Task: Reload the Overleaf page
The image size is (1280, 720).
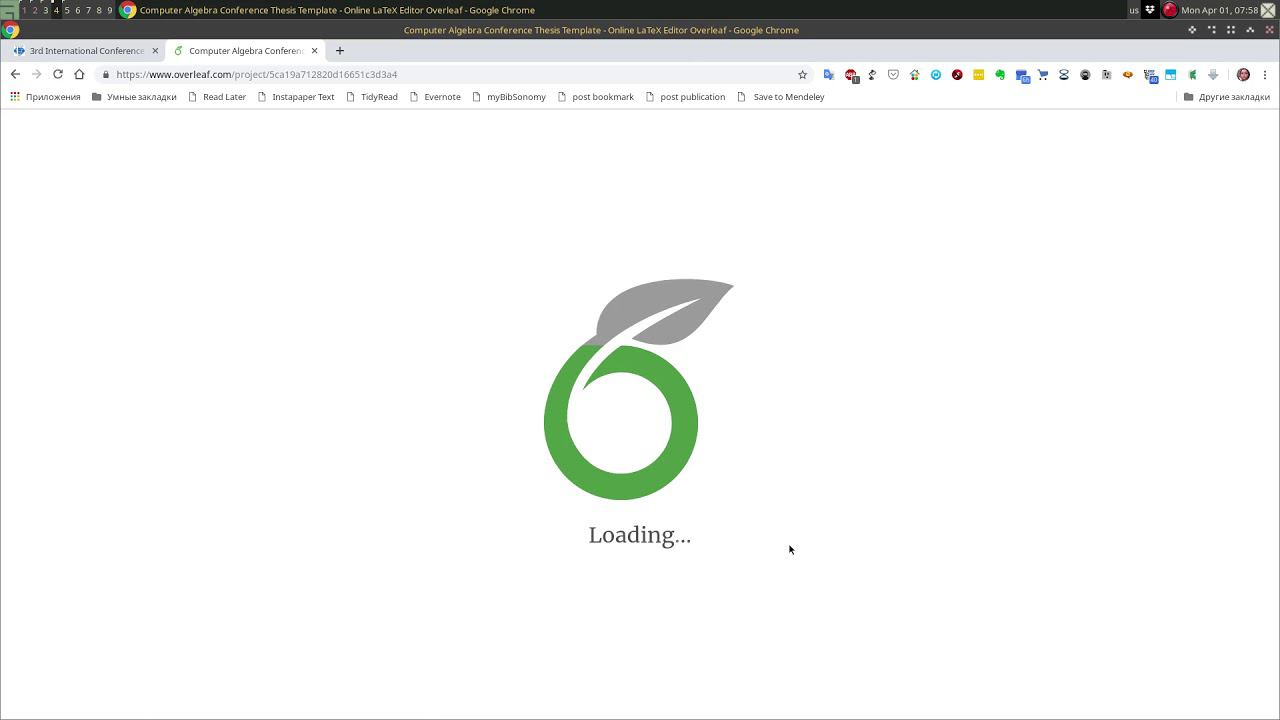Action: pyautogui.click(x=58, y=74)
